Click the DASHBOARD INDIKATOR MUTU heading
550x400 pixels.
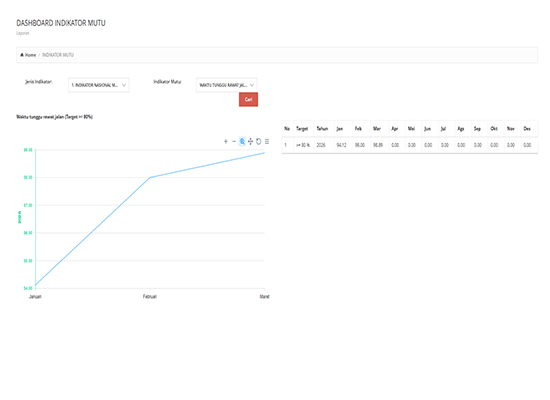pos(61,23)
